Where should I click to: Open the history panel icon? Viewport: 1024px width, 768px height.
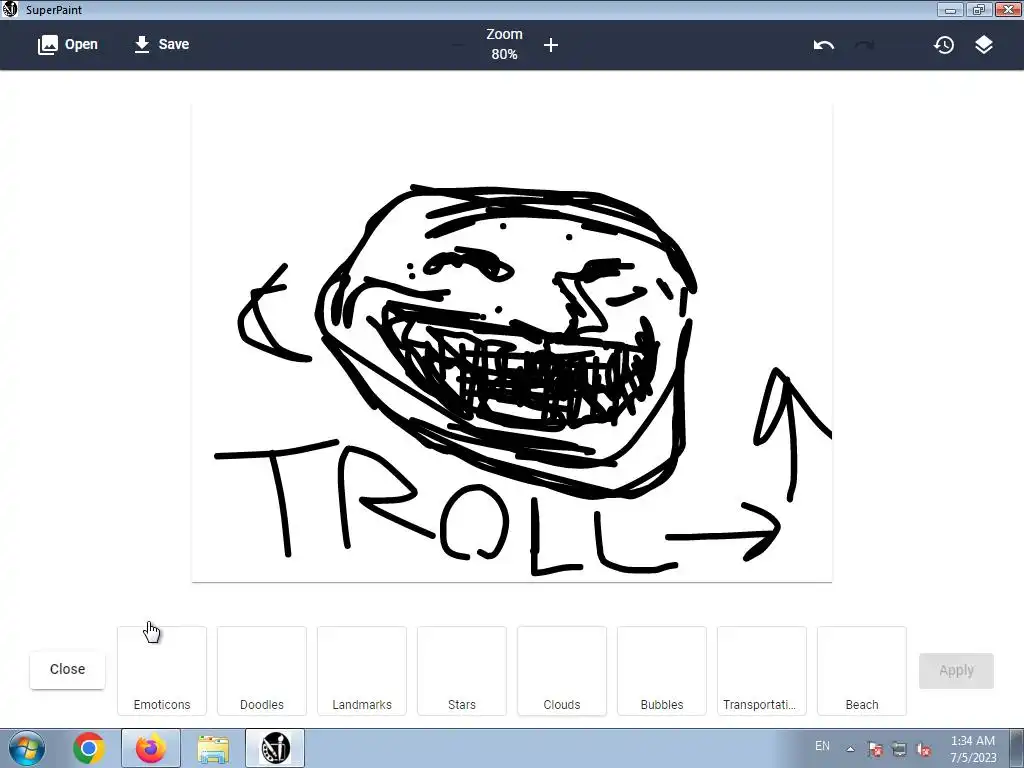(944, 45)
